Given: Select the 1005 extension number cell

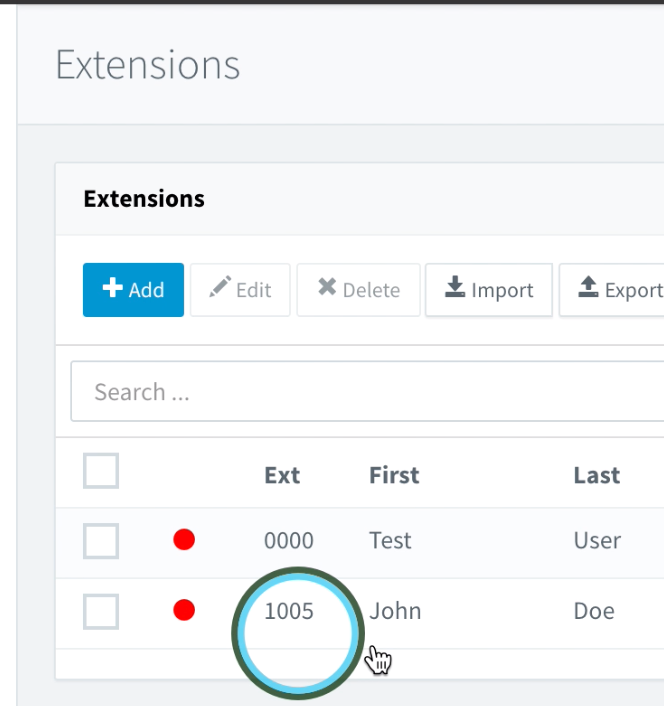Looking at the screenshot, I should [x=289, y=611].
